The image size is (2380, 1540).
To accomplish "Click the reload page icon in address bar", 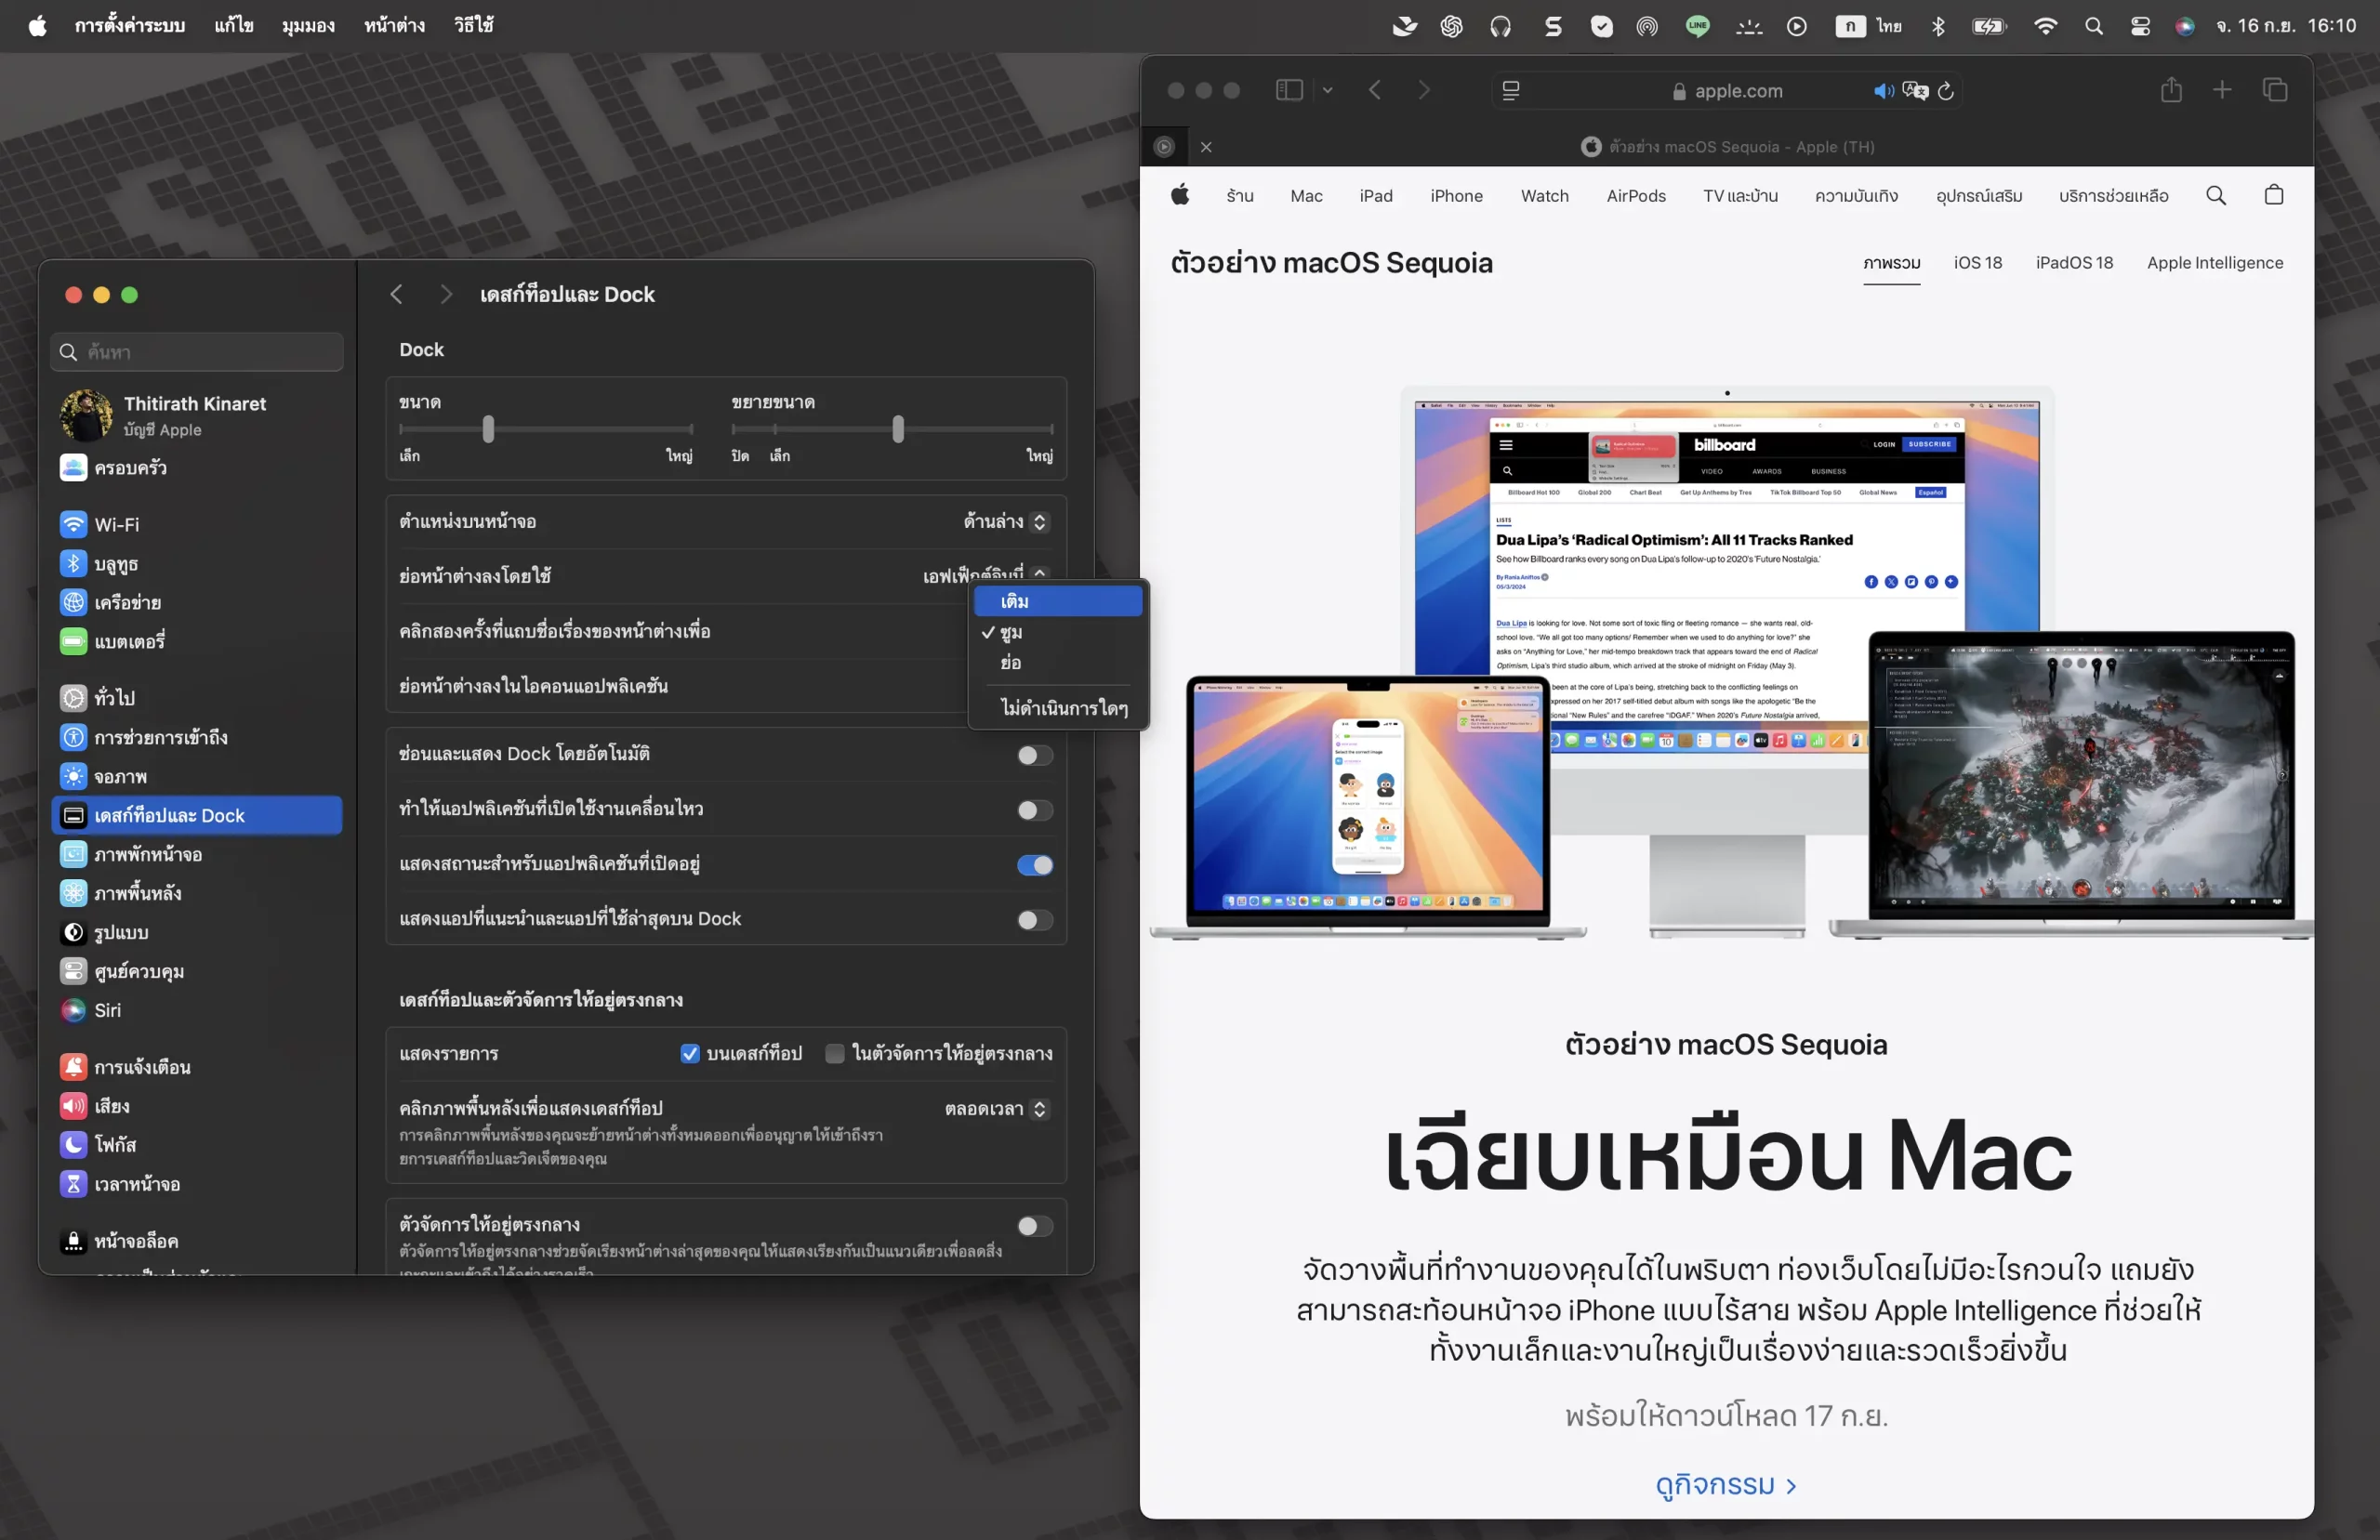I will coord(1946,91).
